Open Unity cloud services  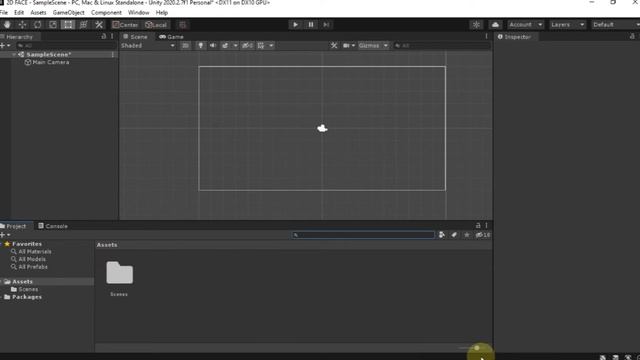(495, 24)
